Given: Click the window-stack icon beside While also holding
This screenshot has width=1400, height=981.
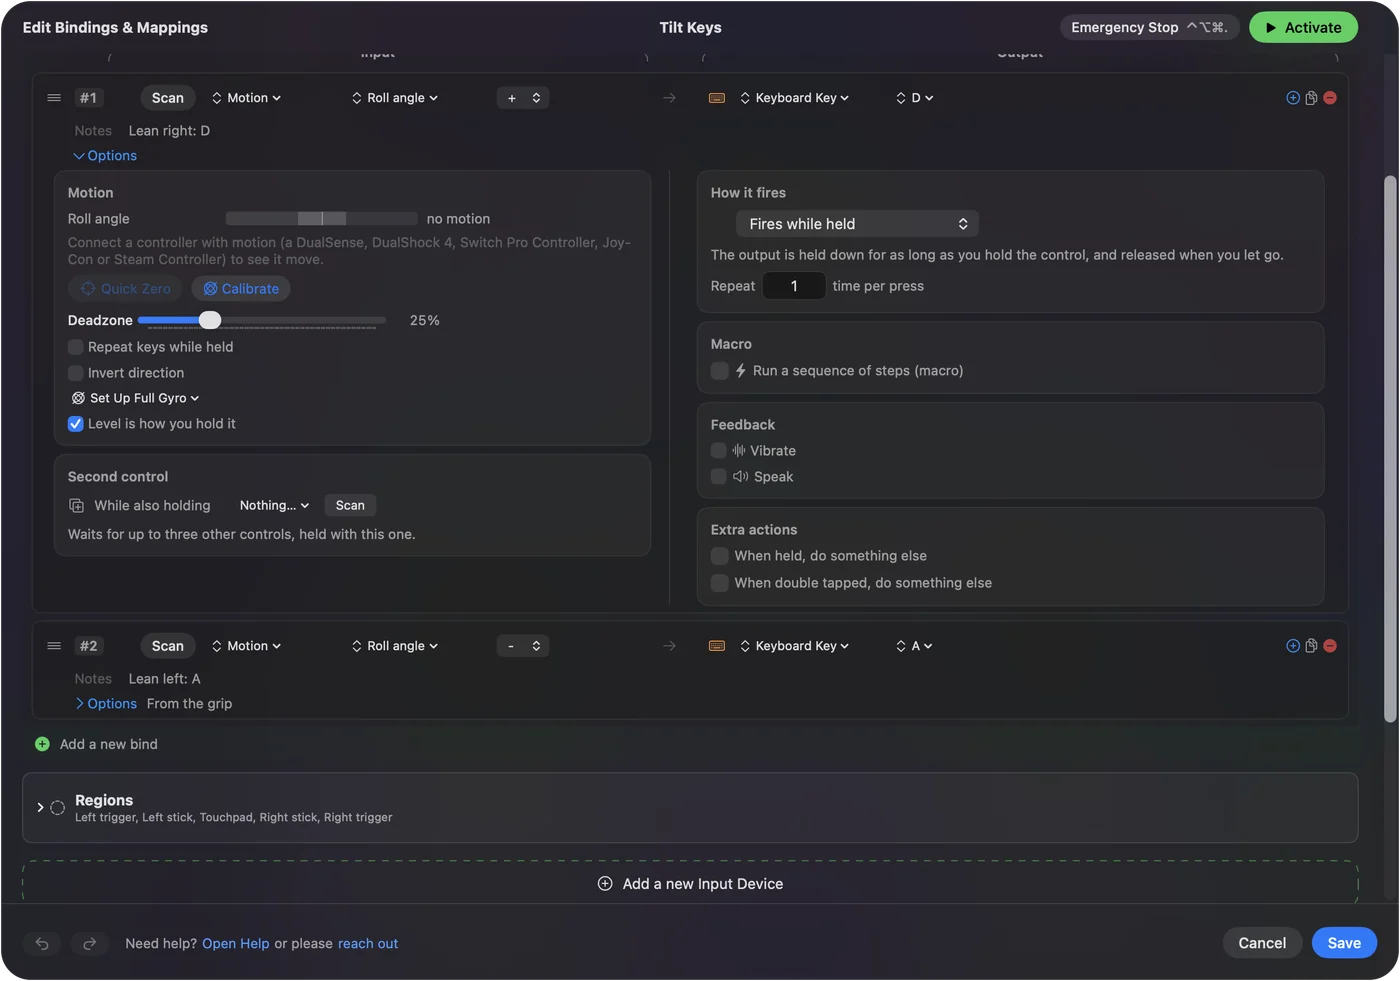Looking at the screenshot, I should coord(76,506).
